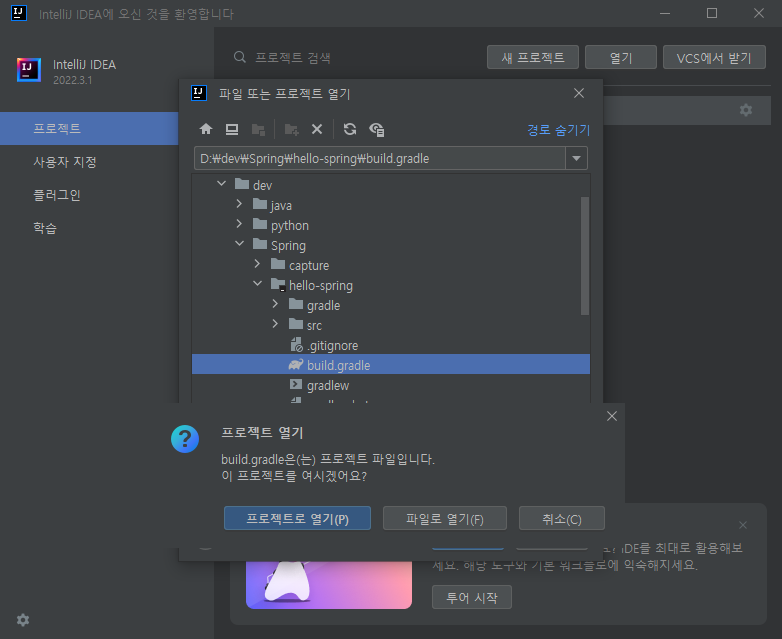
Task: Expand the src folder
Action: (275, 324)
